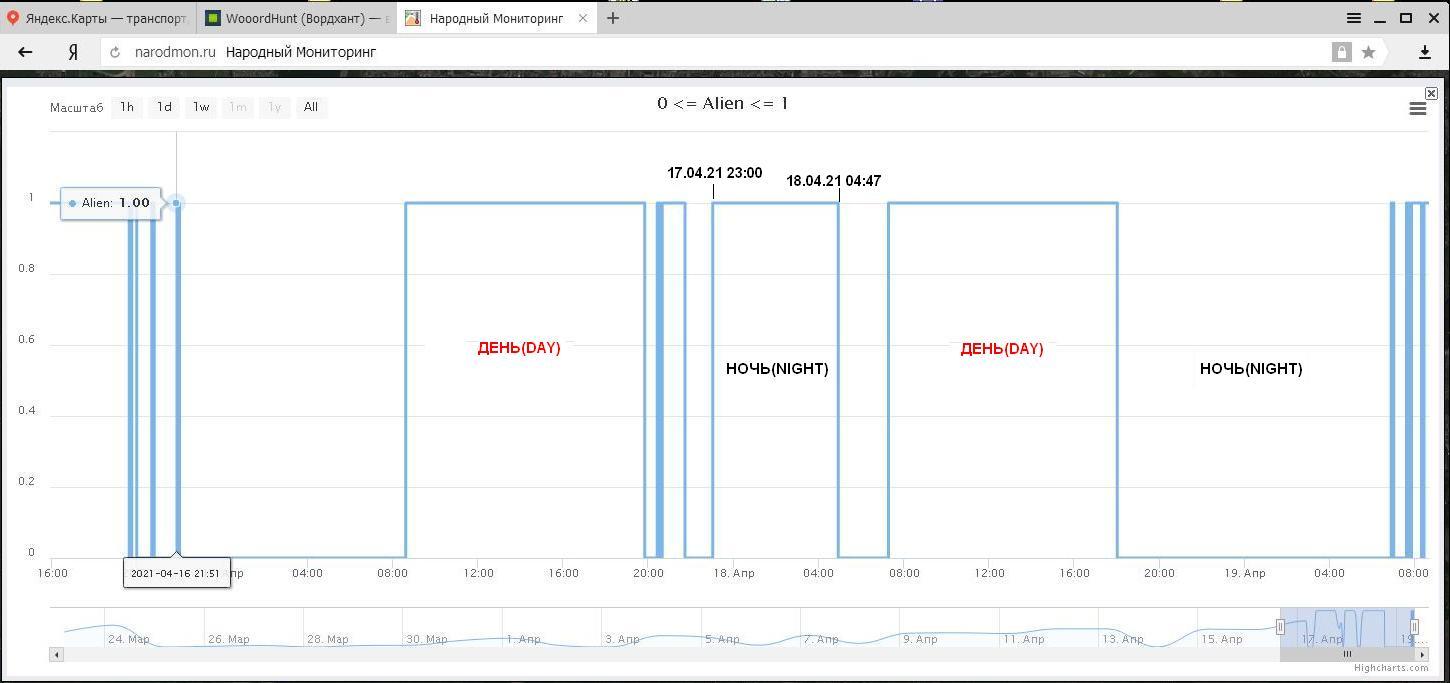
Task: Go back with the browser back arrow
Action: point(25,52)
